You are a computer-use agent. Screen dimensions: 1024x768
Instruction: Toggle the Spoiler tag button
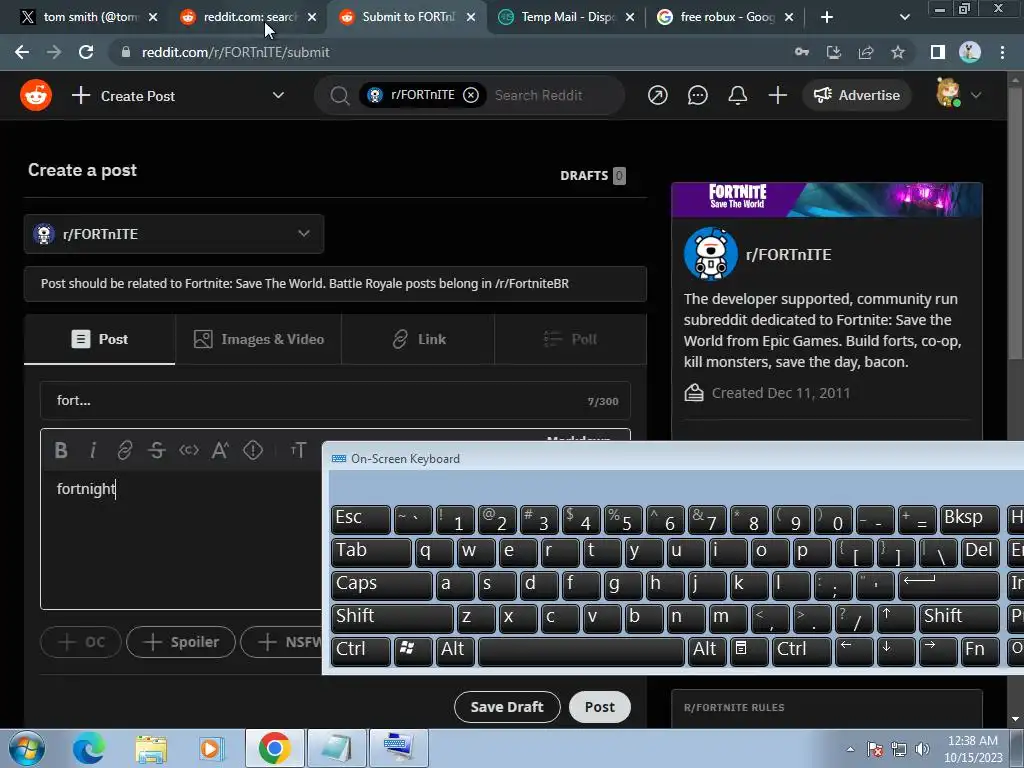181,642
